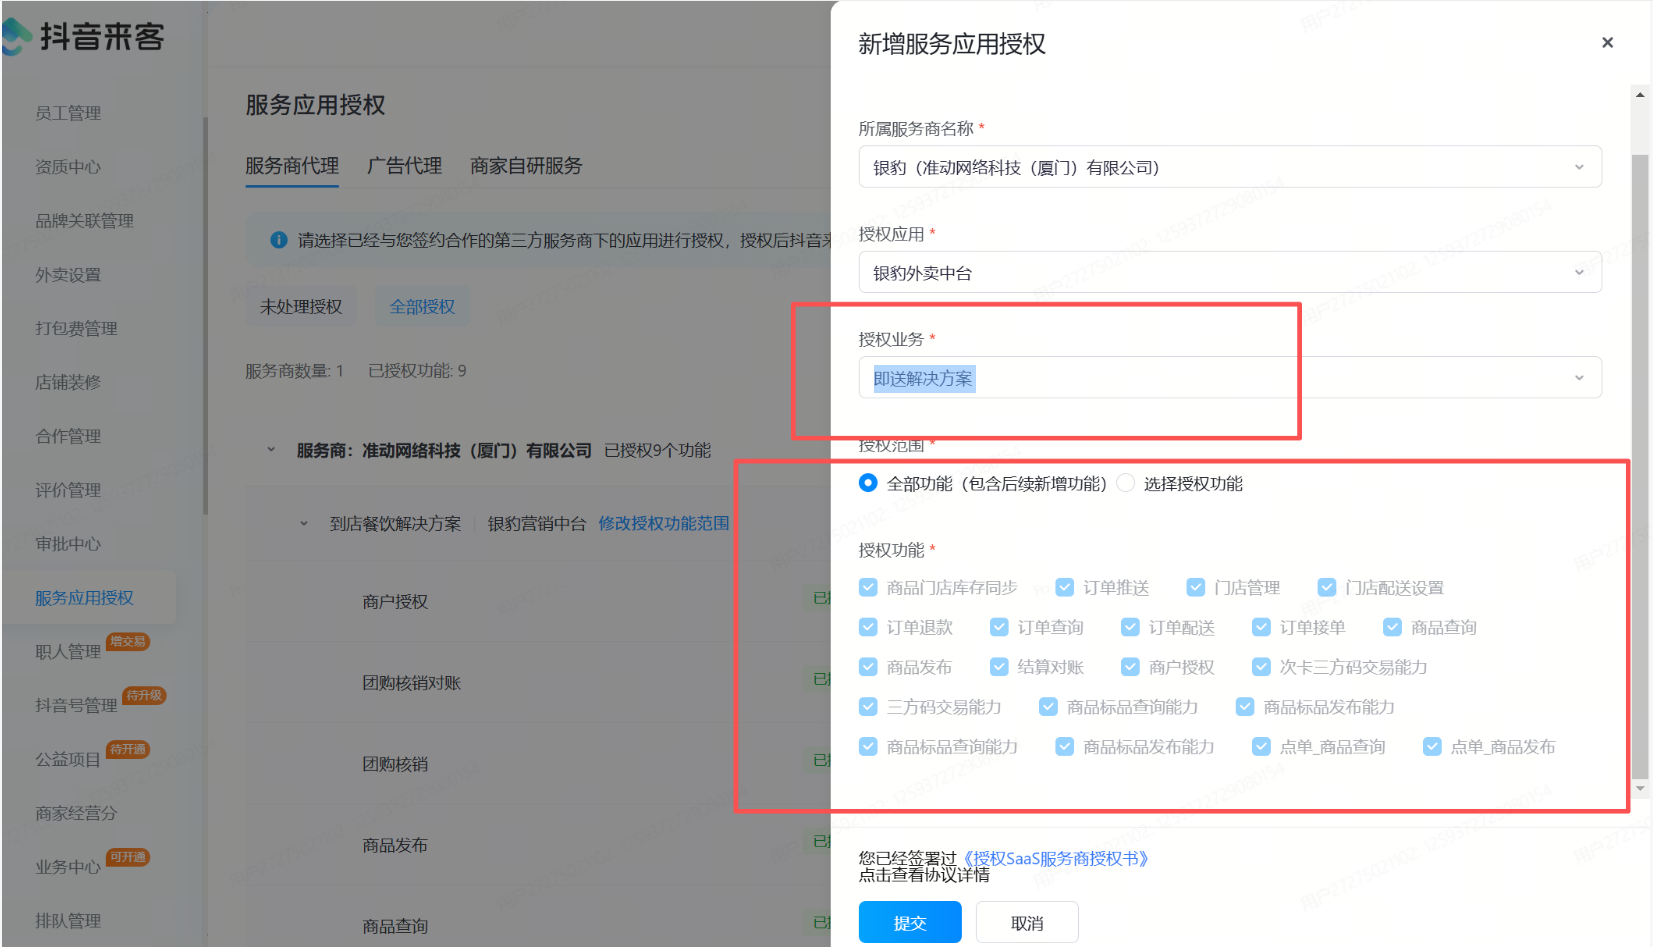Select 选择授权功能 radio option

click(1125, 483)
